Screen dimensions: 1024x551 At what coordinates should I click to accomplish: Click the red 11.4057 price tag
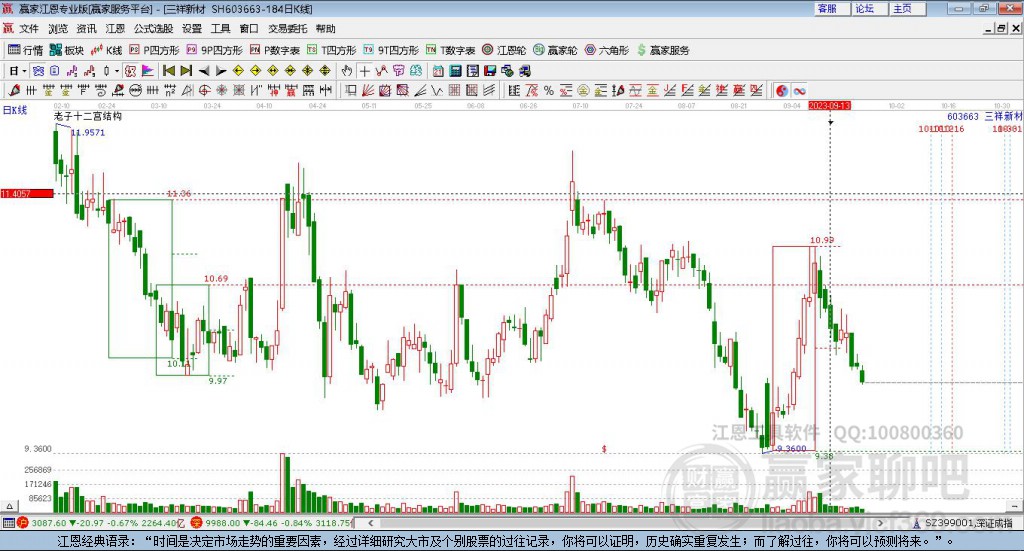click(x=27, y=193)
